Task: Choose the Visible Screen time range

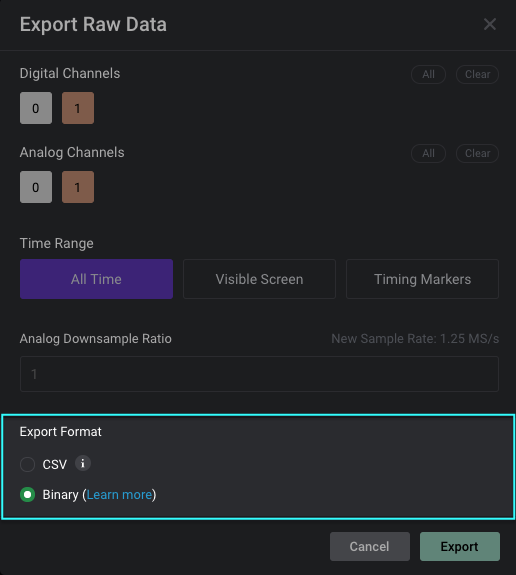Action: pyautogui.click(x=259, y=279)
